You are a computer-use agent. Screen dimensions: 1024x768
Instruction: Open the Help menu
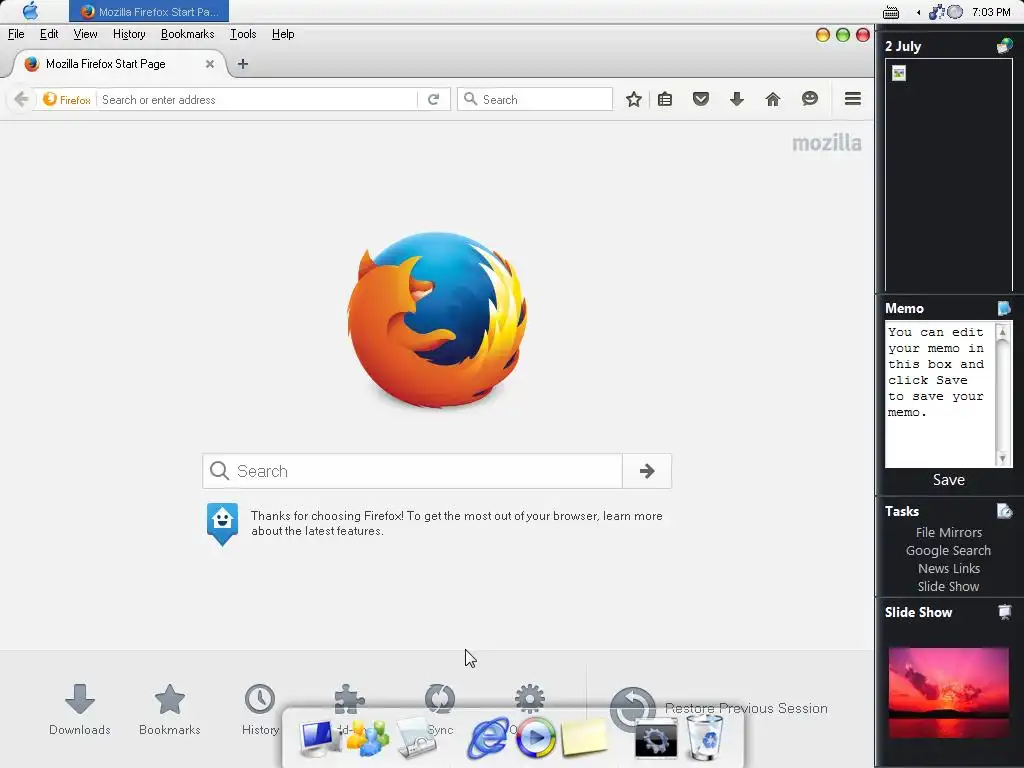pos(283,34)
